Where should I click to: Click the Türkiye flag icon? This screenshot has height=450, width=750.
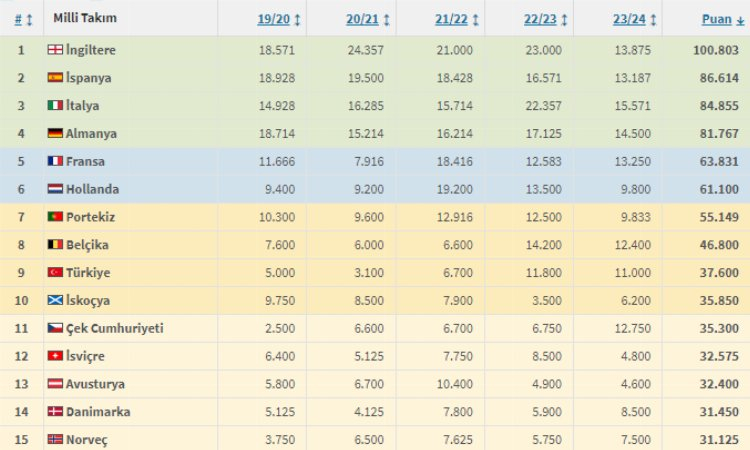point(55,272)
